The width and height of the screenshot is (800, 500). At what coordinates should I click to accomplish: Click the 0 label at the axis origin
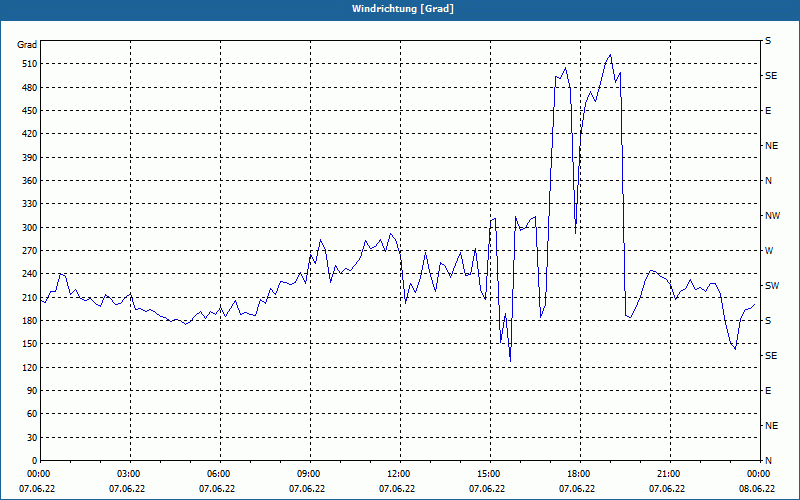[34, 461]
